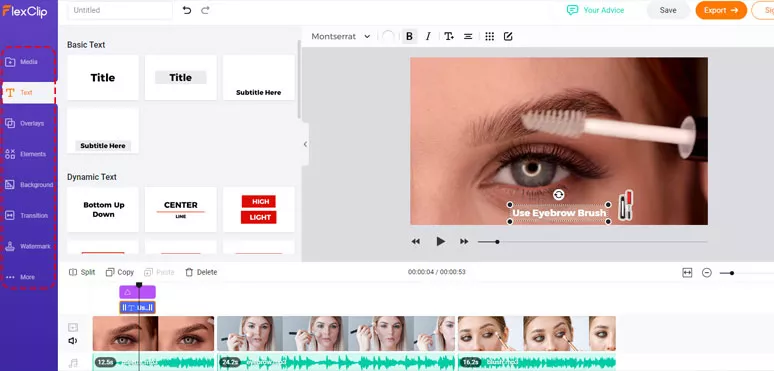Click the preview progress slider
This screenshot has width=774, height=371.
592,242
